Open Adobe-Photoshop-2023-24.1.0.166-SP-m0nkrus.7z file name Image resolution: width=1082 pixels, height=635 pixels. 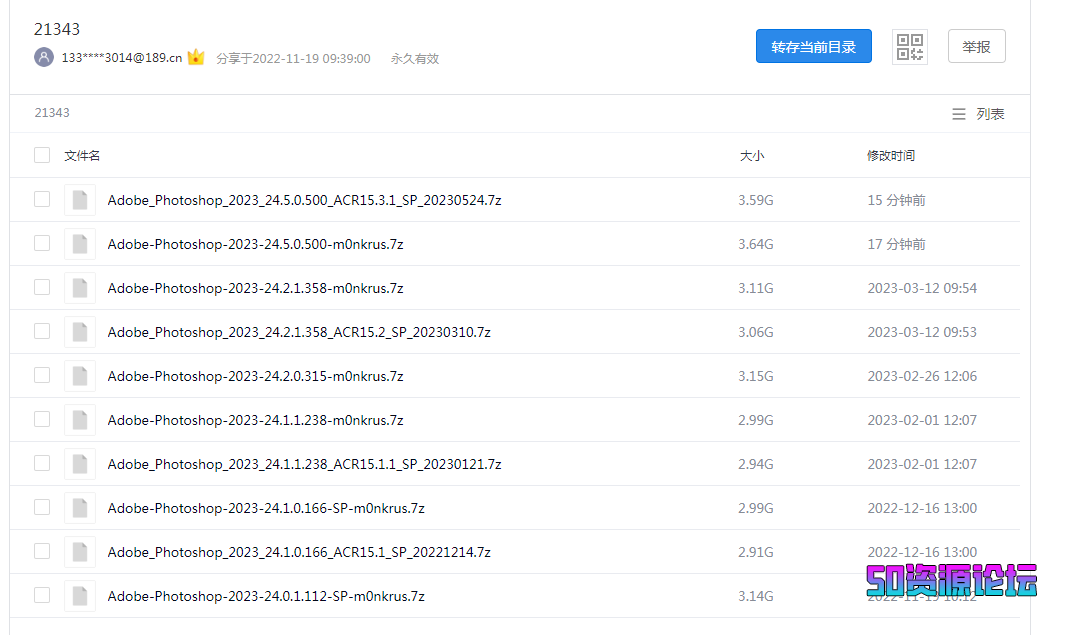coord(266,509)
